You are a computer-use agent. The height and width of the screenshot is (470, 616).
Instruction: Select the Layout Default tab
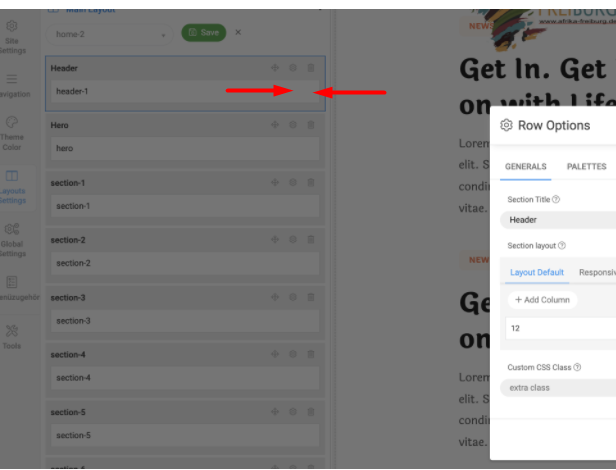tap(537, 272)
